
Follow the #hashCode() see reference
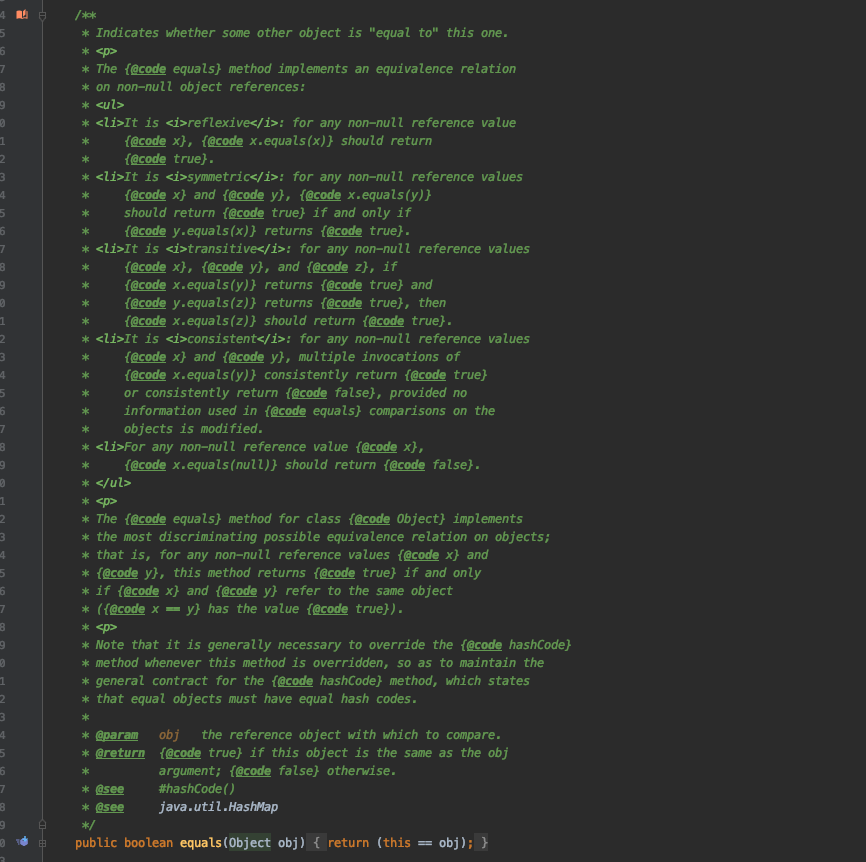[x=197, y=789]
